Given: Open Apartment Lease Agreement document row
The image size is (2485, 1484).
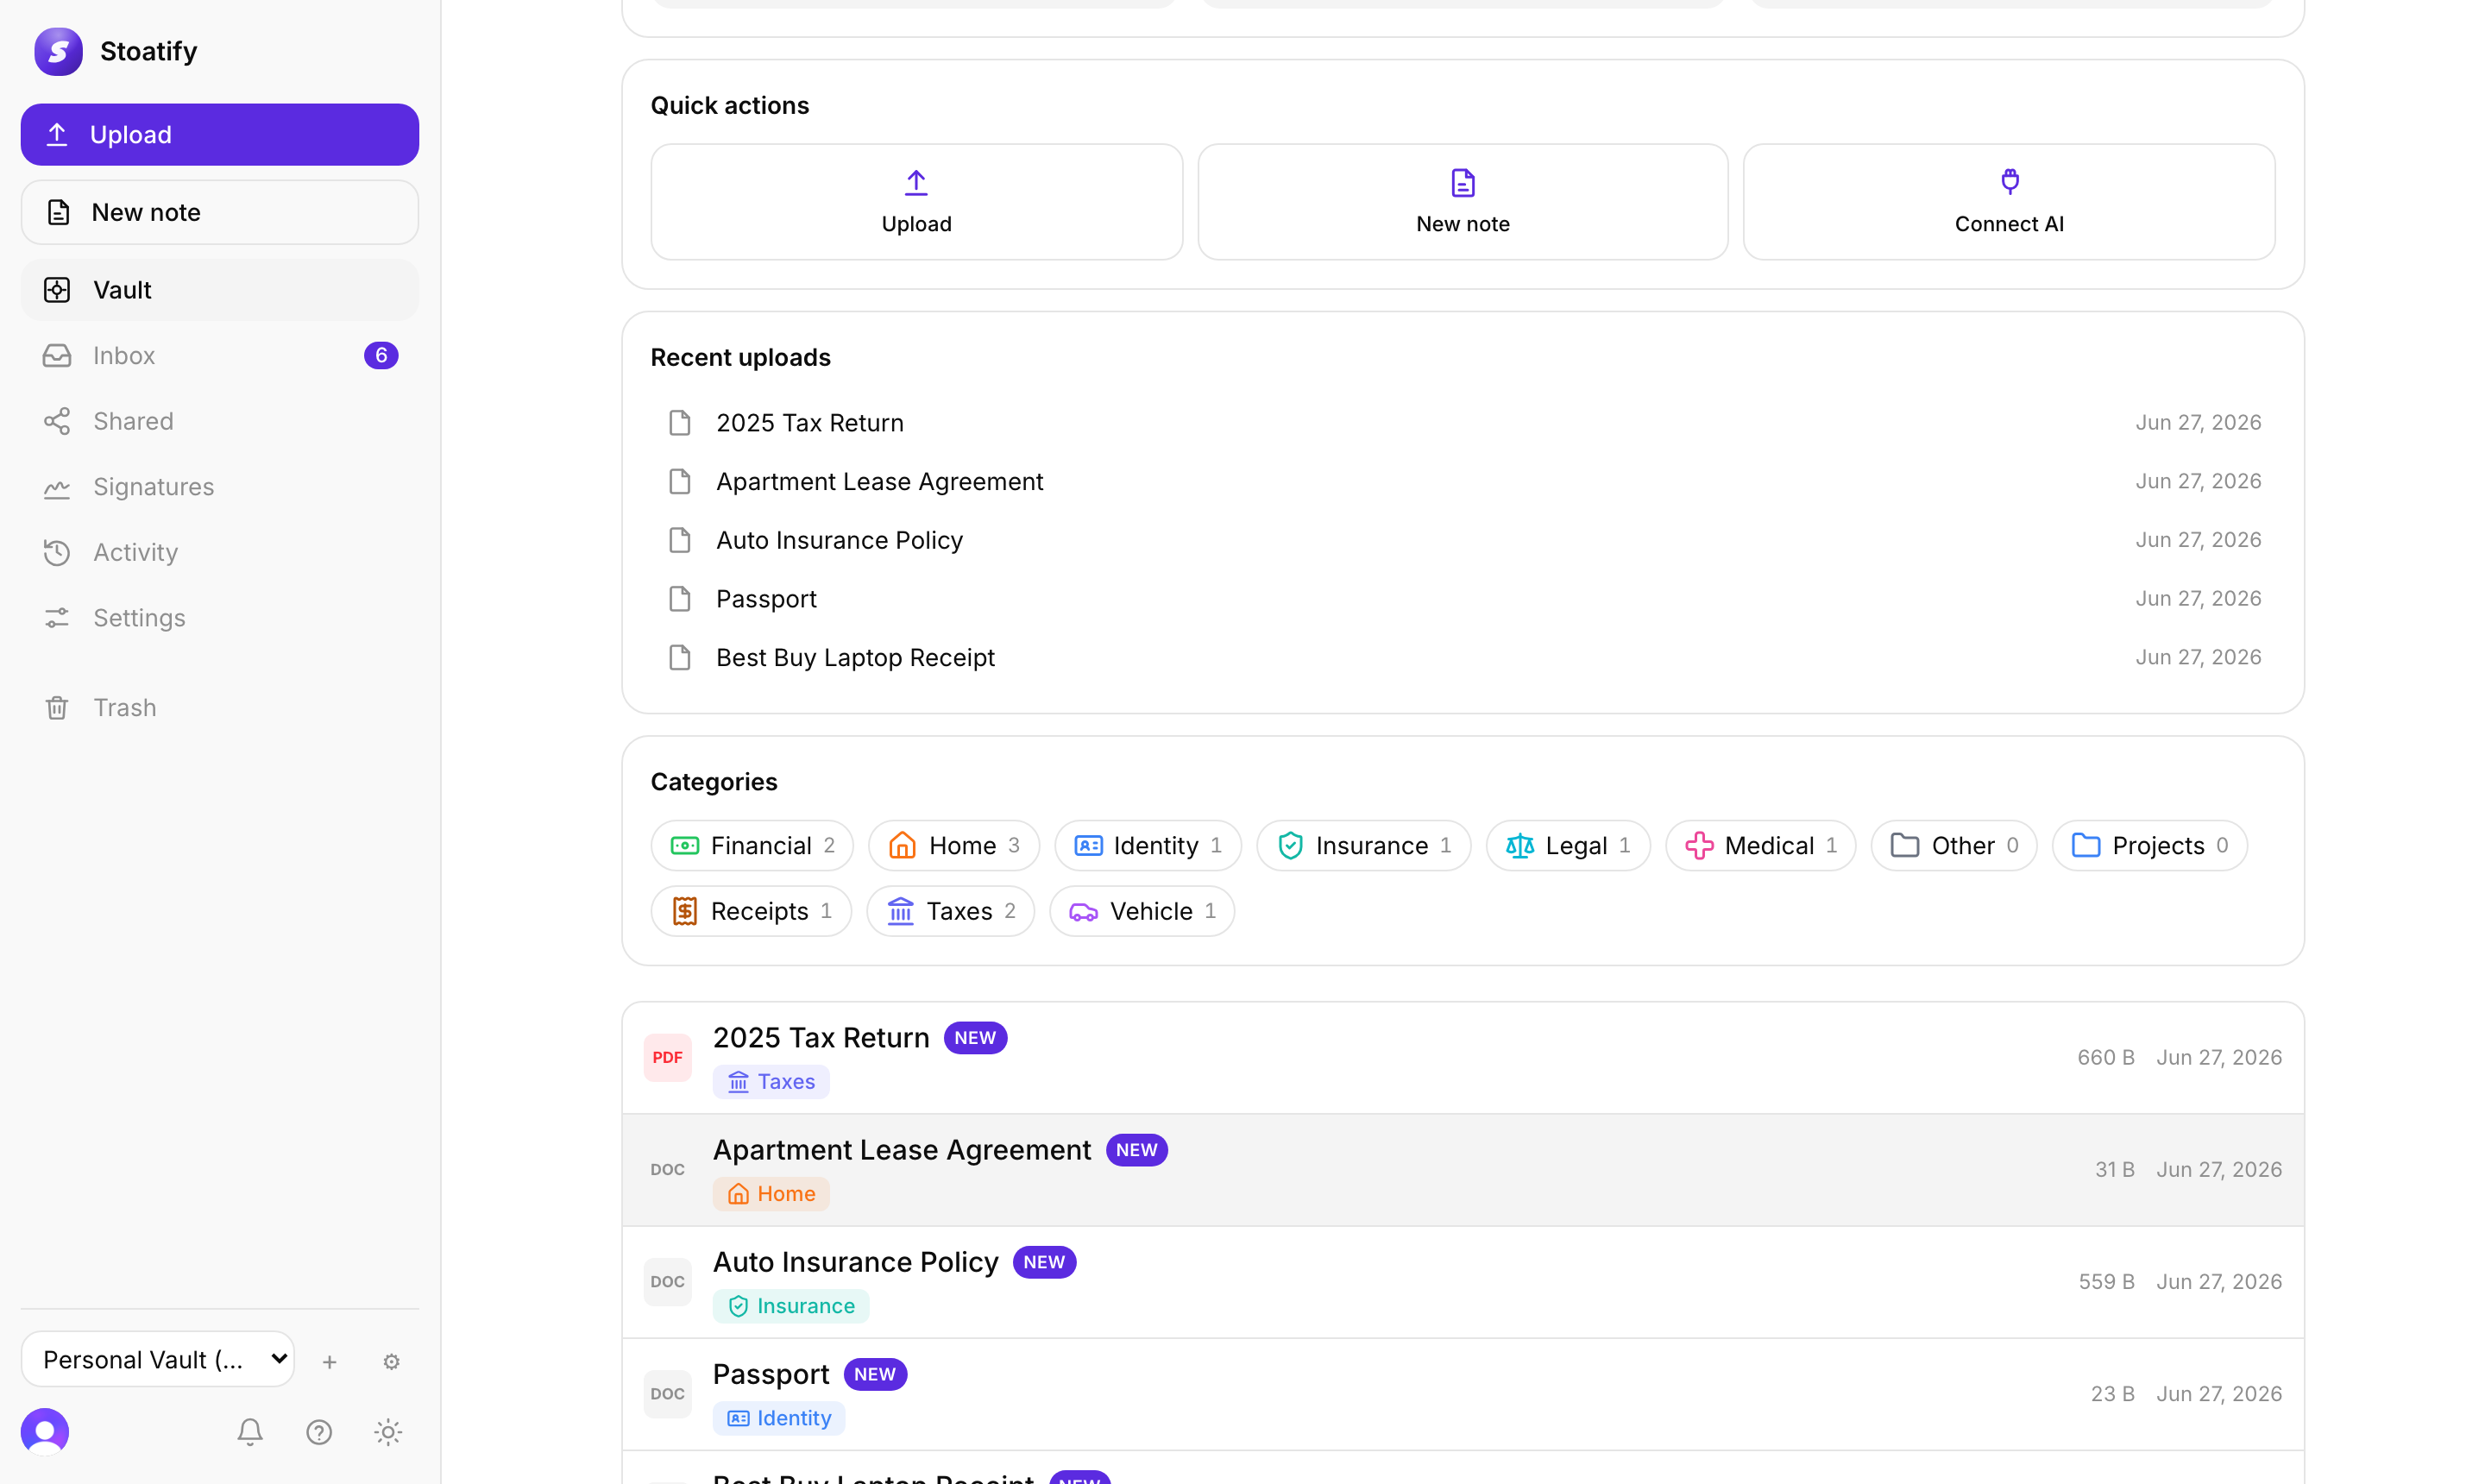Looking at the screenshot, I should (x=1463, y=1170).
